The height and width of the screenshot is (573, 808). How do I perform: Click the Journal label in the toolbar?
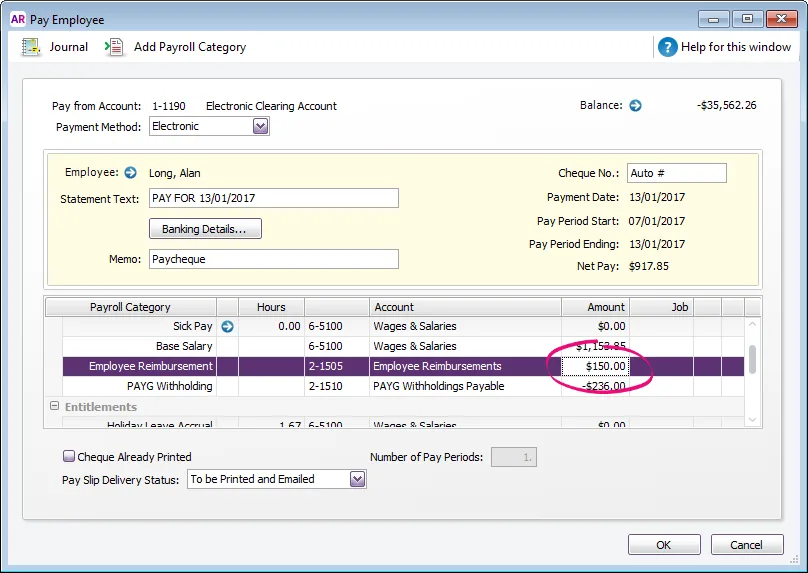(x=69, y=47)
